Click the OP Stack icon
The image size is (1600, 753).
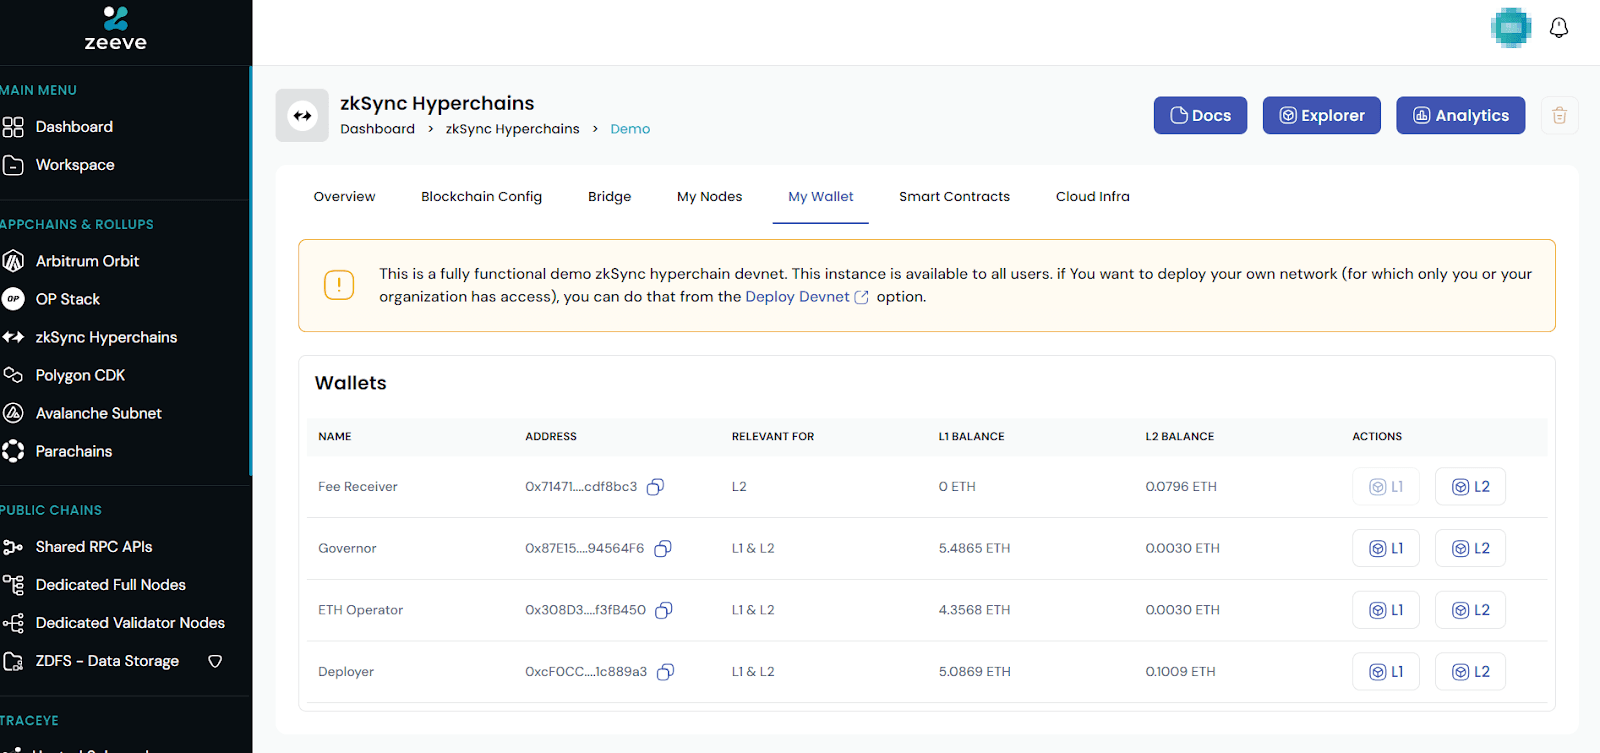pyautogui.click(x=13, y=299)
